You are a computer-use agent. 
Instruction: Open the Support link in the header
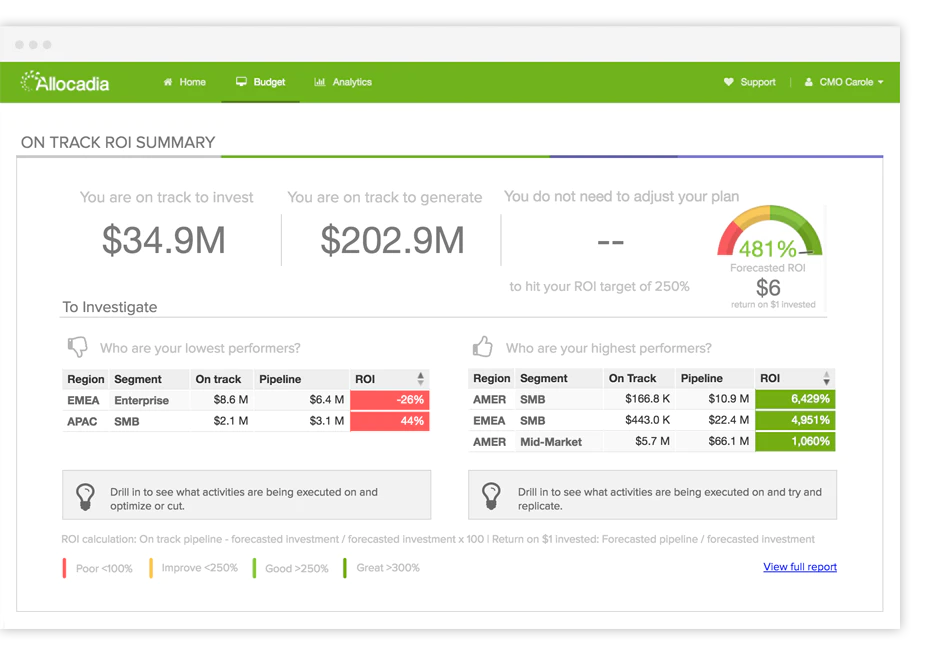pos(750,82)
